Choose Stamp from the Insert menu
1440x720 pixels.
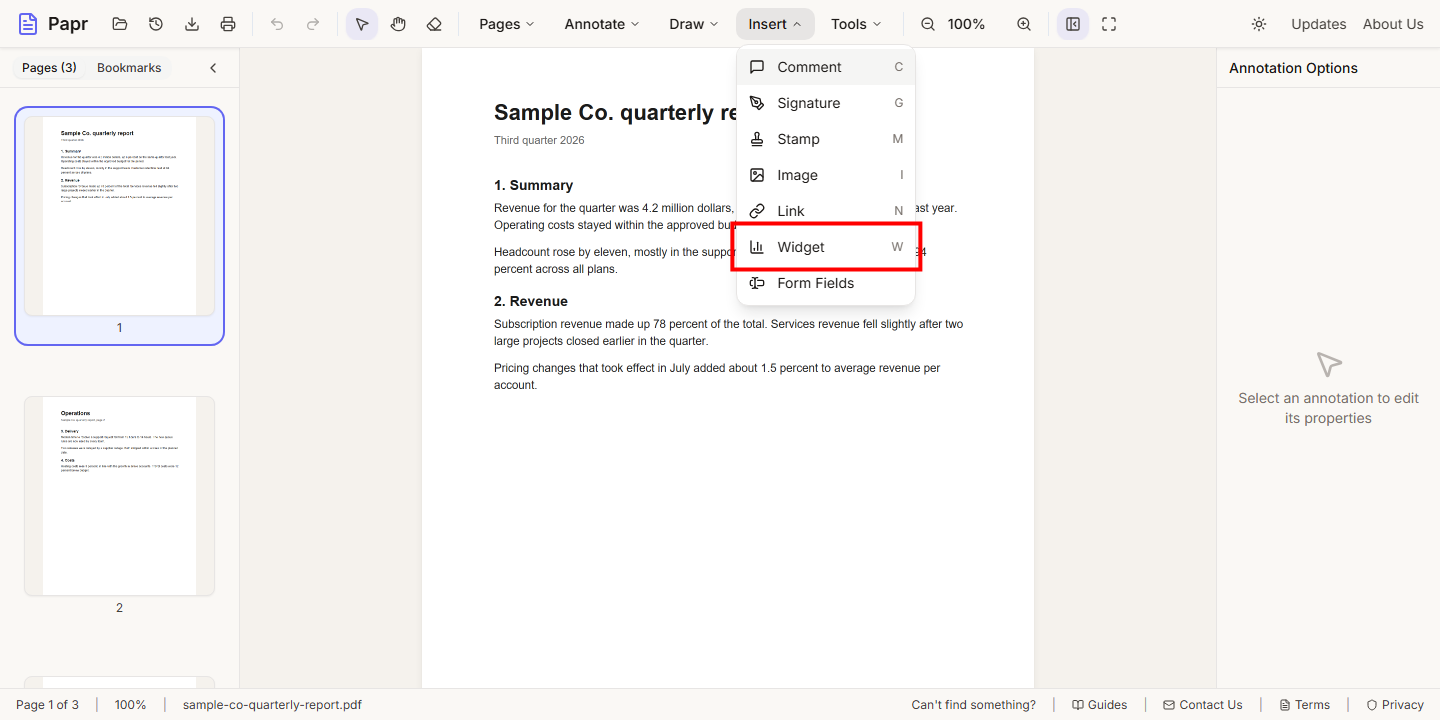[826, 139]
